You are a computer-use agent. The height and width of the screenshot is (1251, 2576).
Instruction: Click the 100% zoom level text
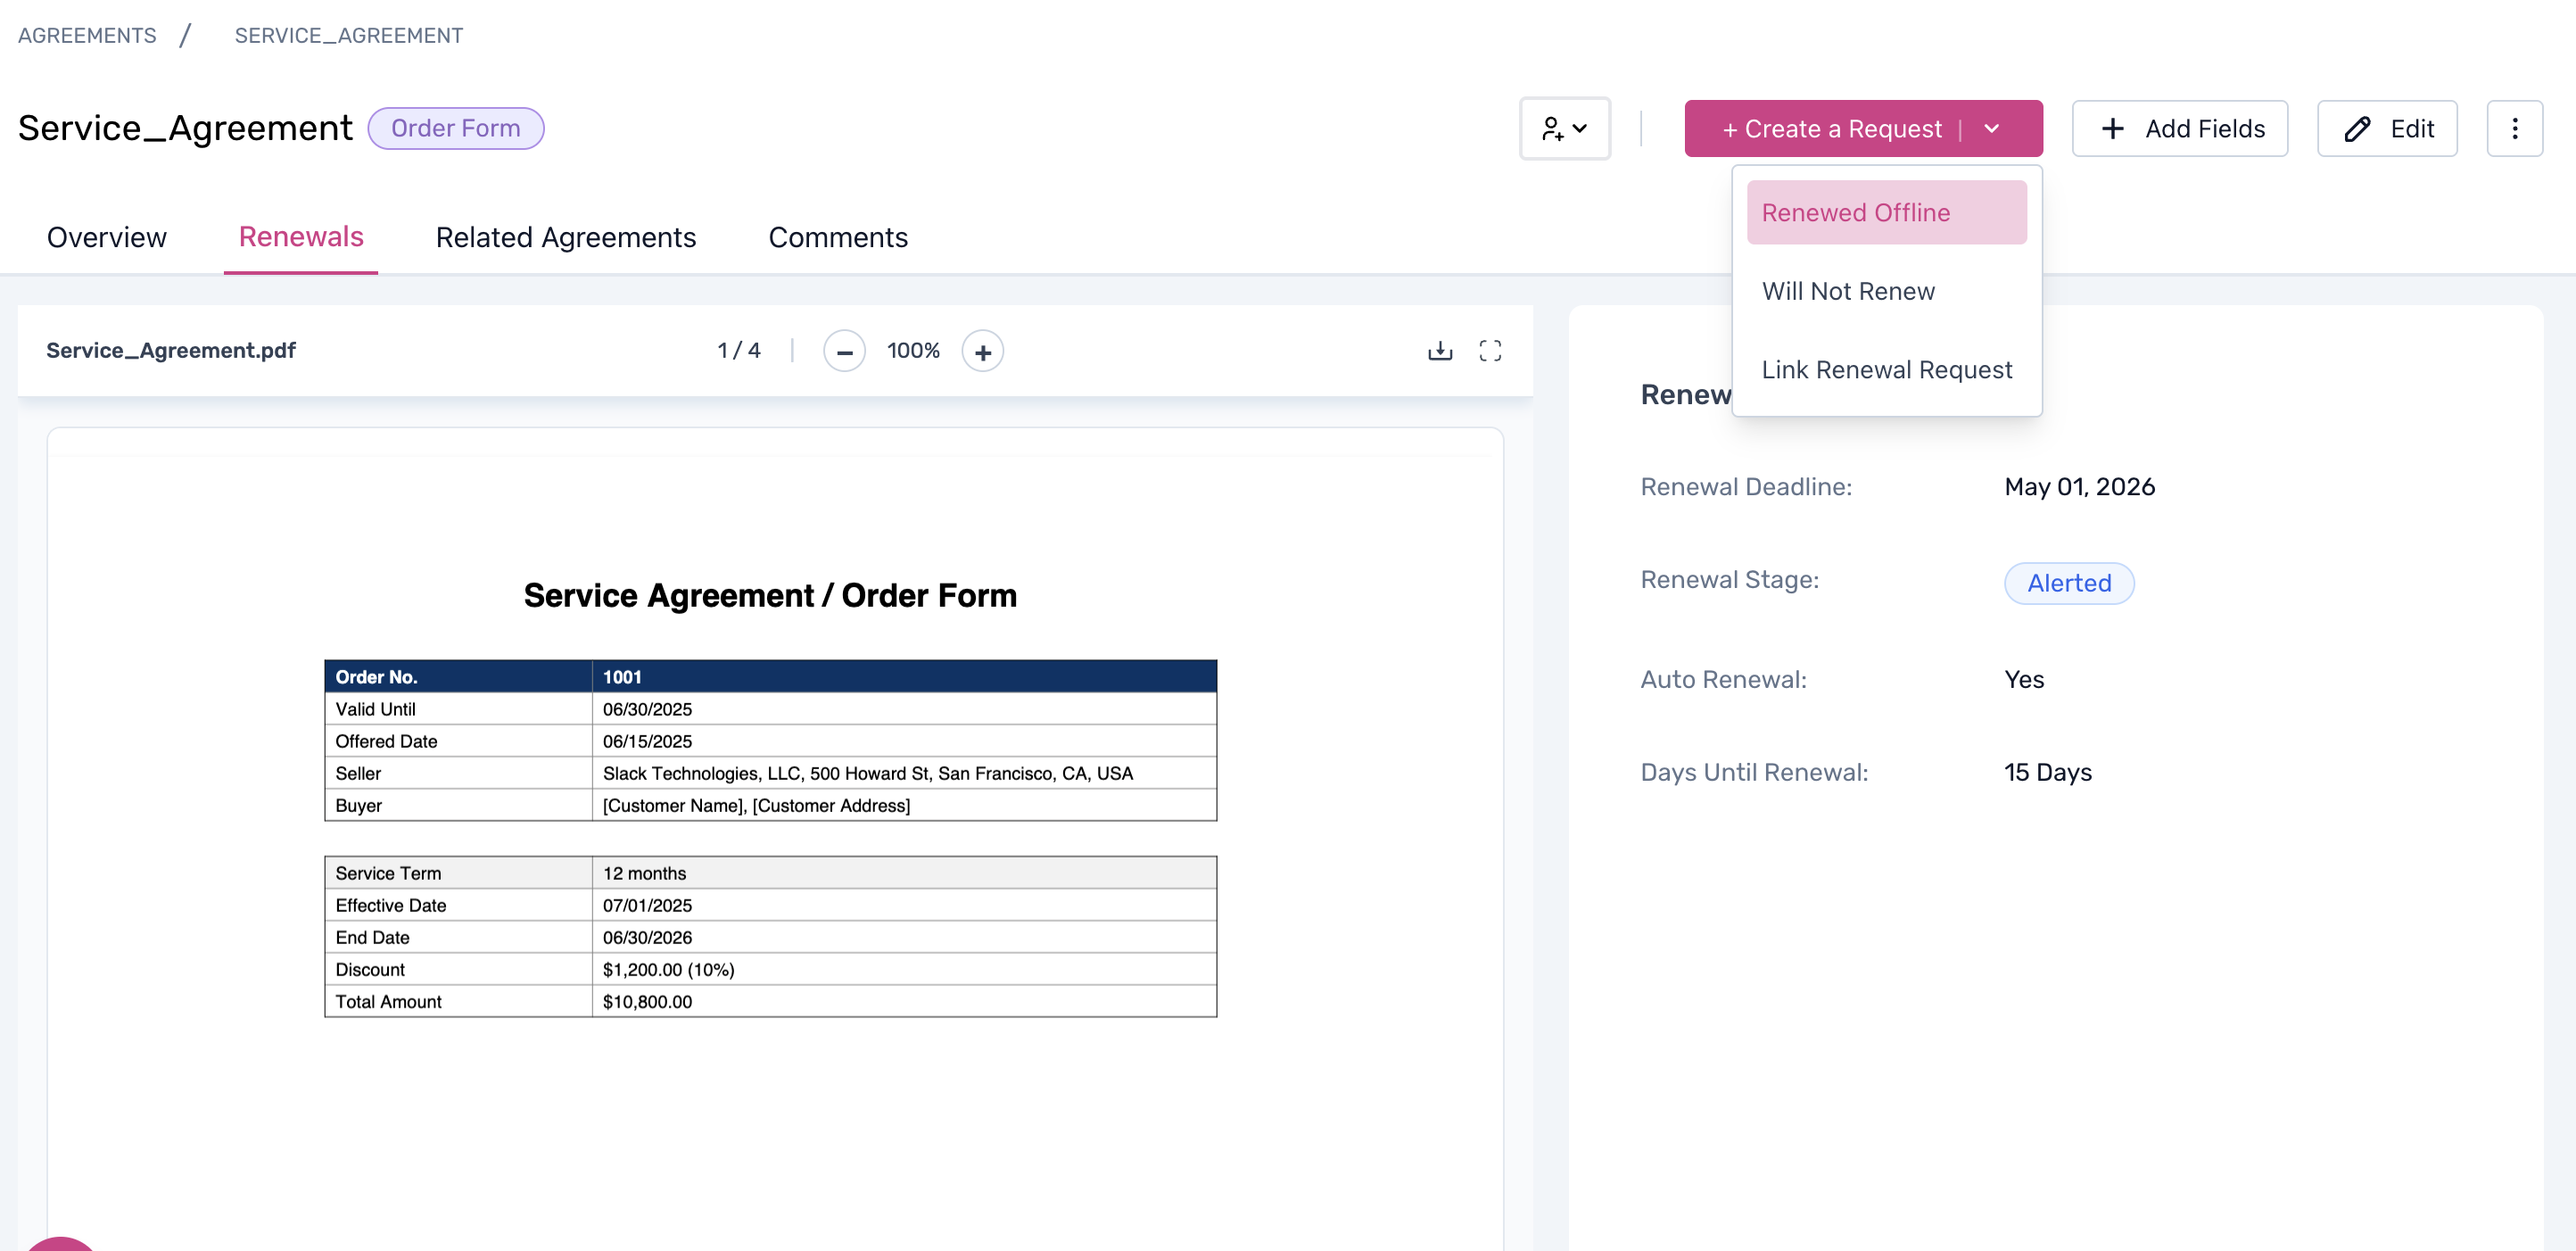point(912,351)
